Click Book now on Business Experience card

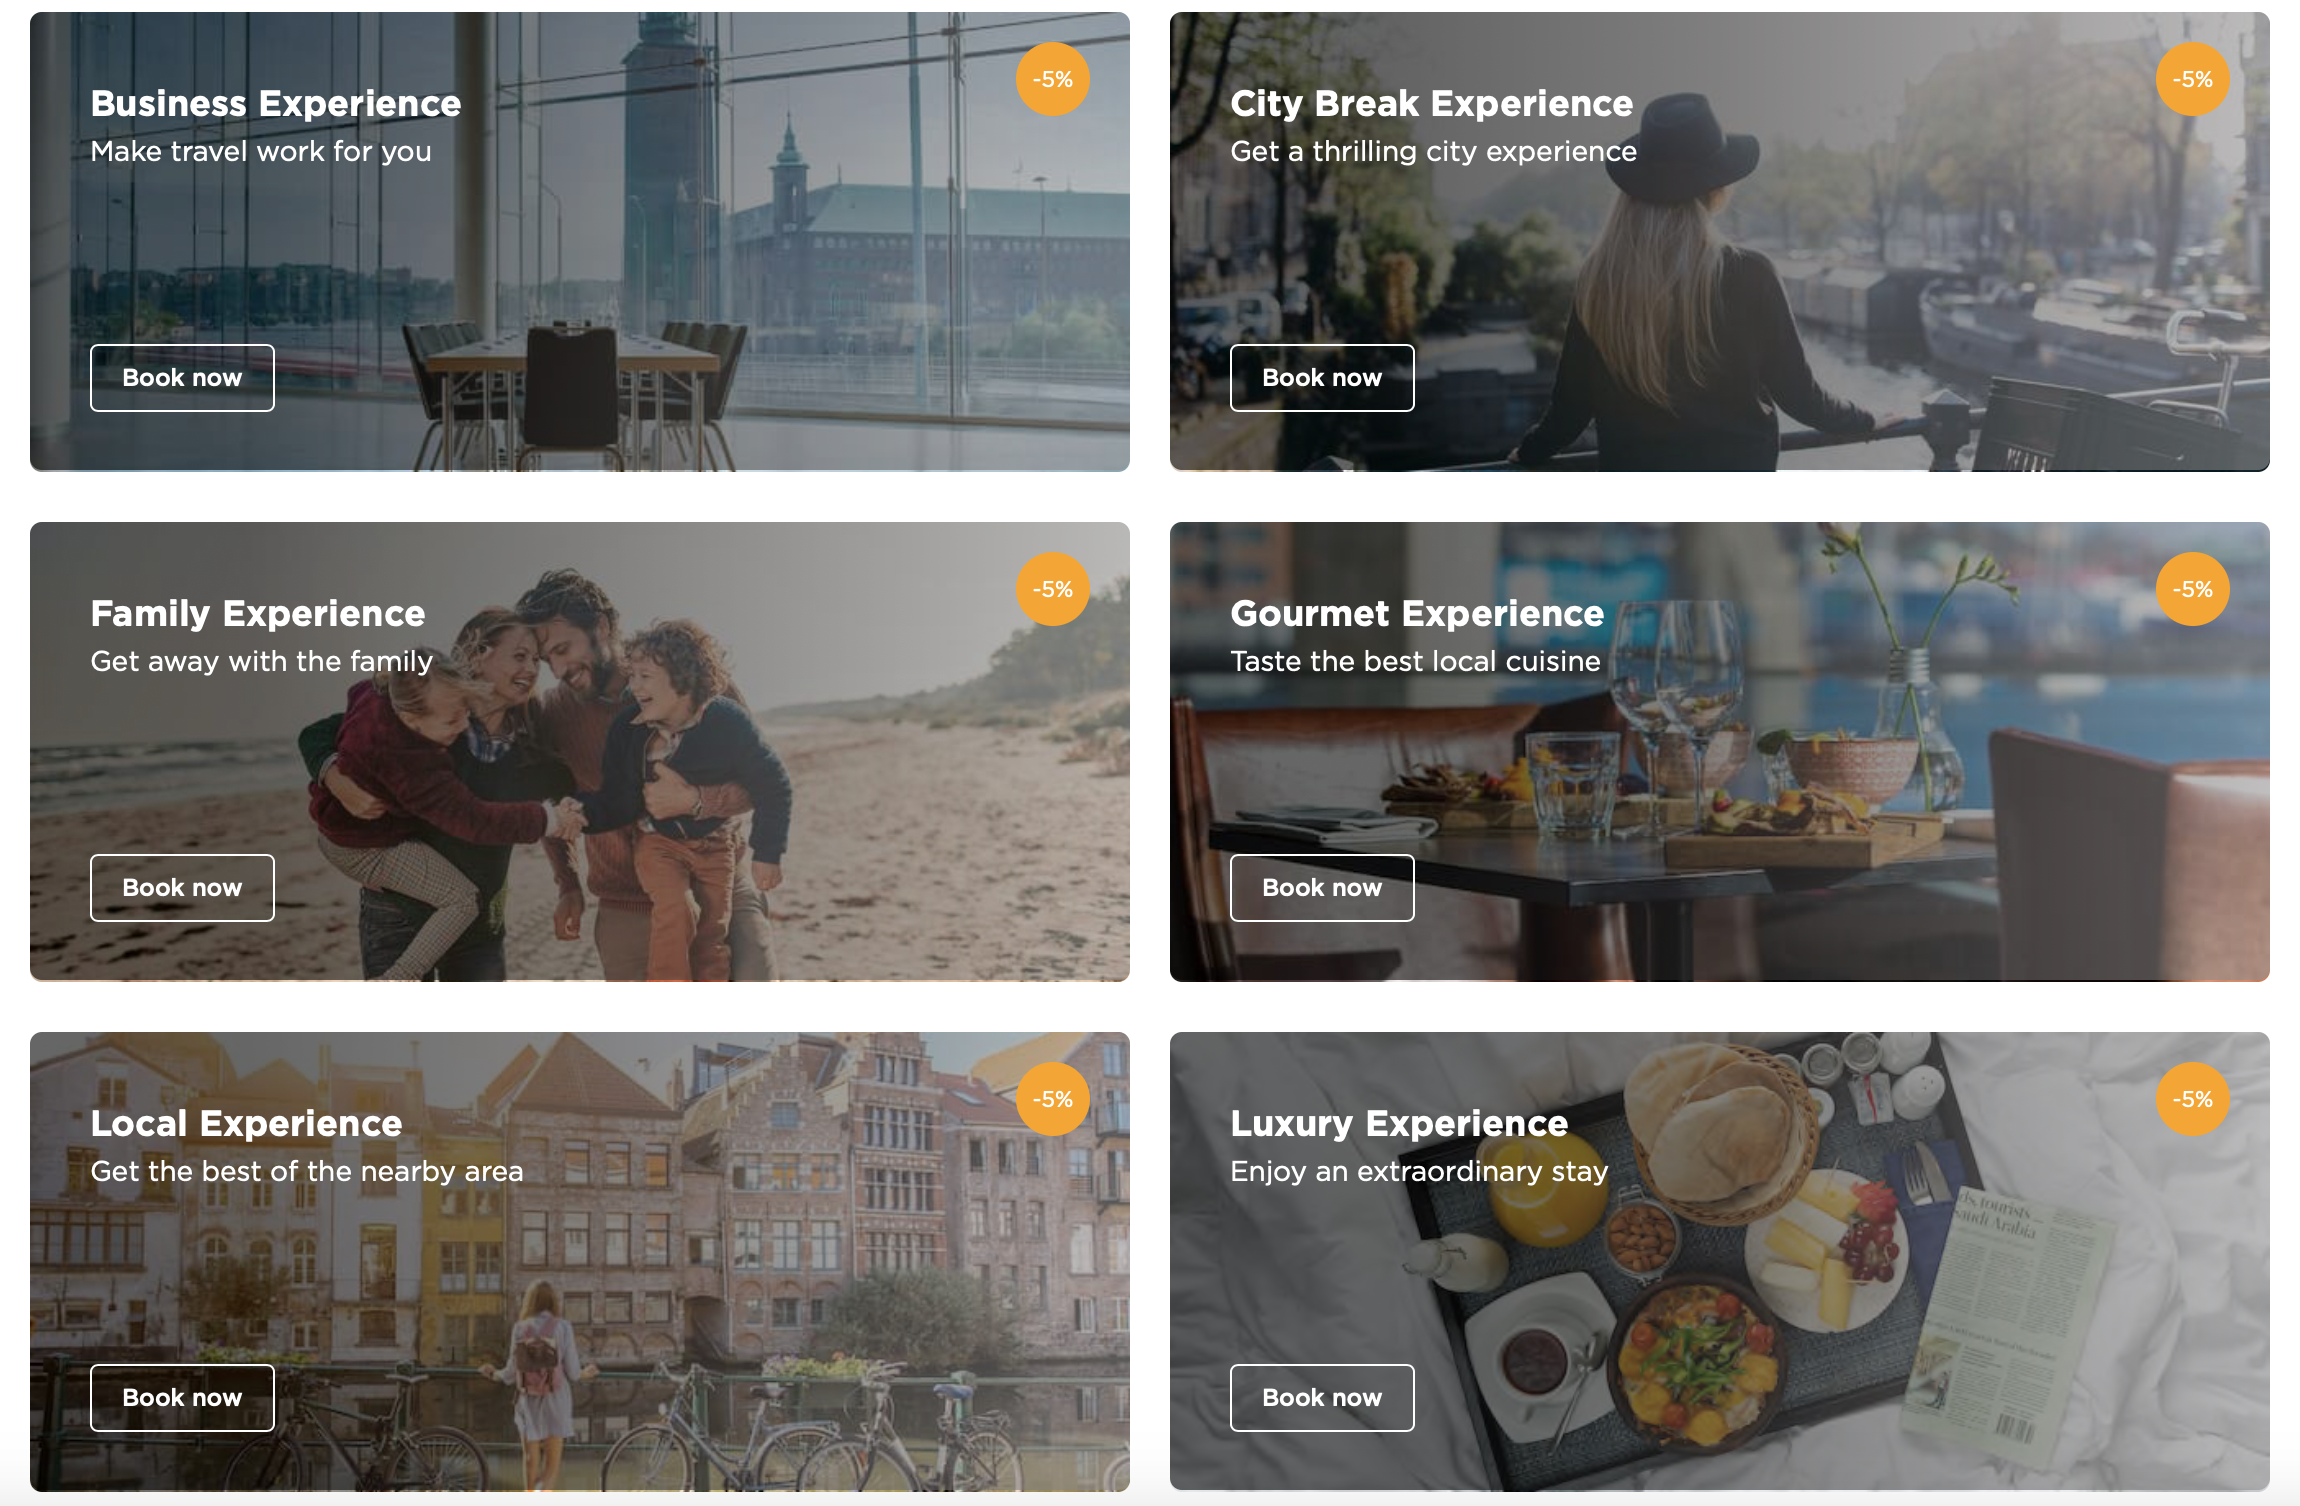pyautogui.click(x=182, y=378)
